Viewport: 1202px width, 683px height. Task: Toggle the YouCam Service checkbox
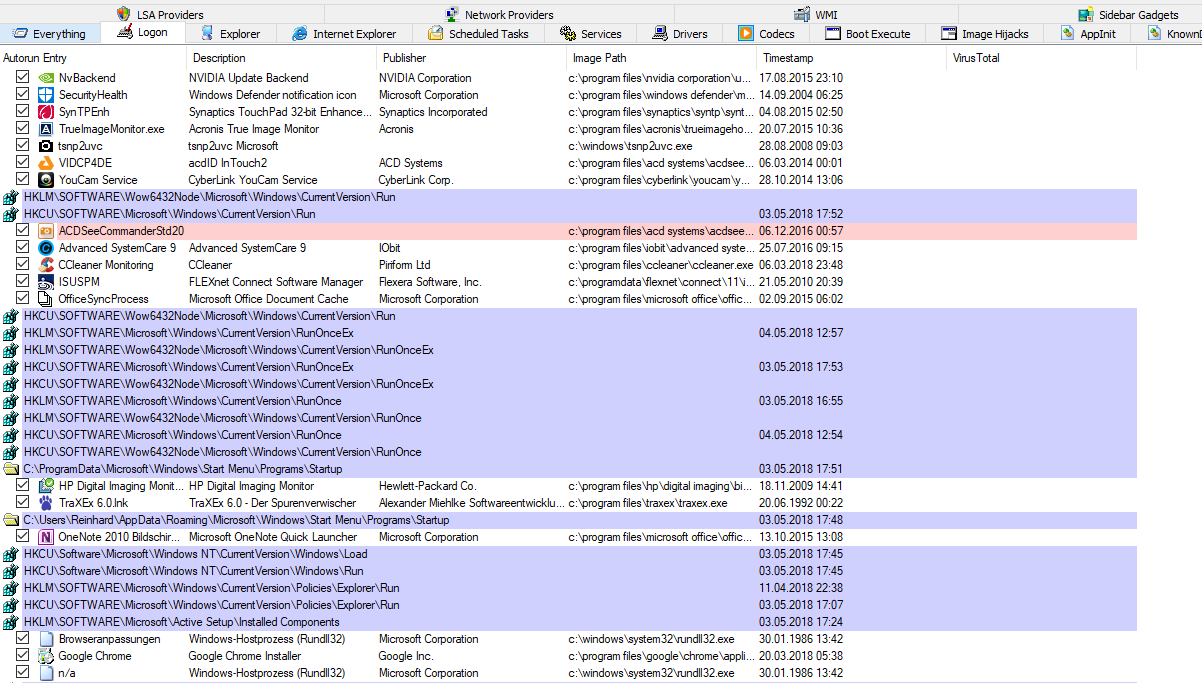pos(23,179)
